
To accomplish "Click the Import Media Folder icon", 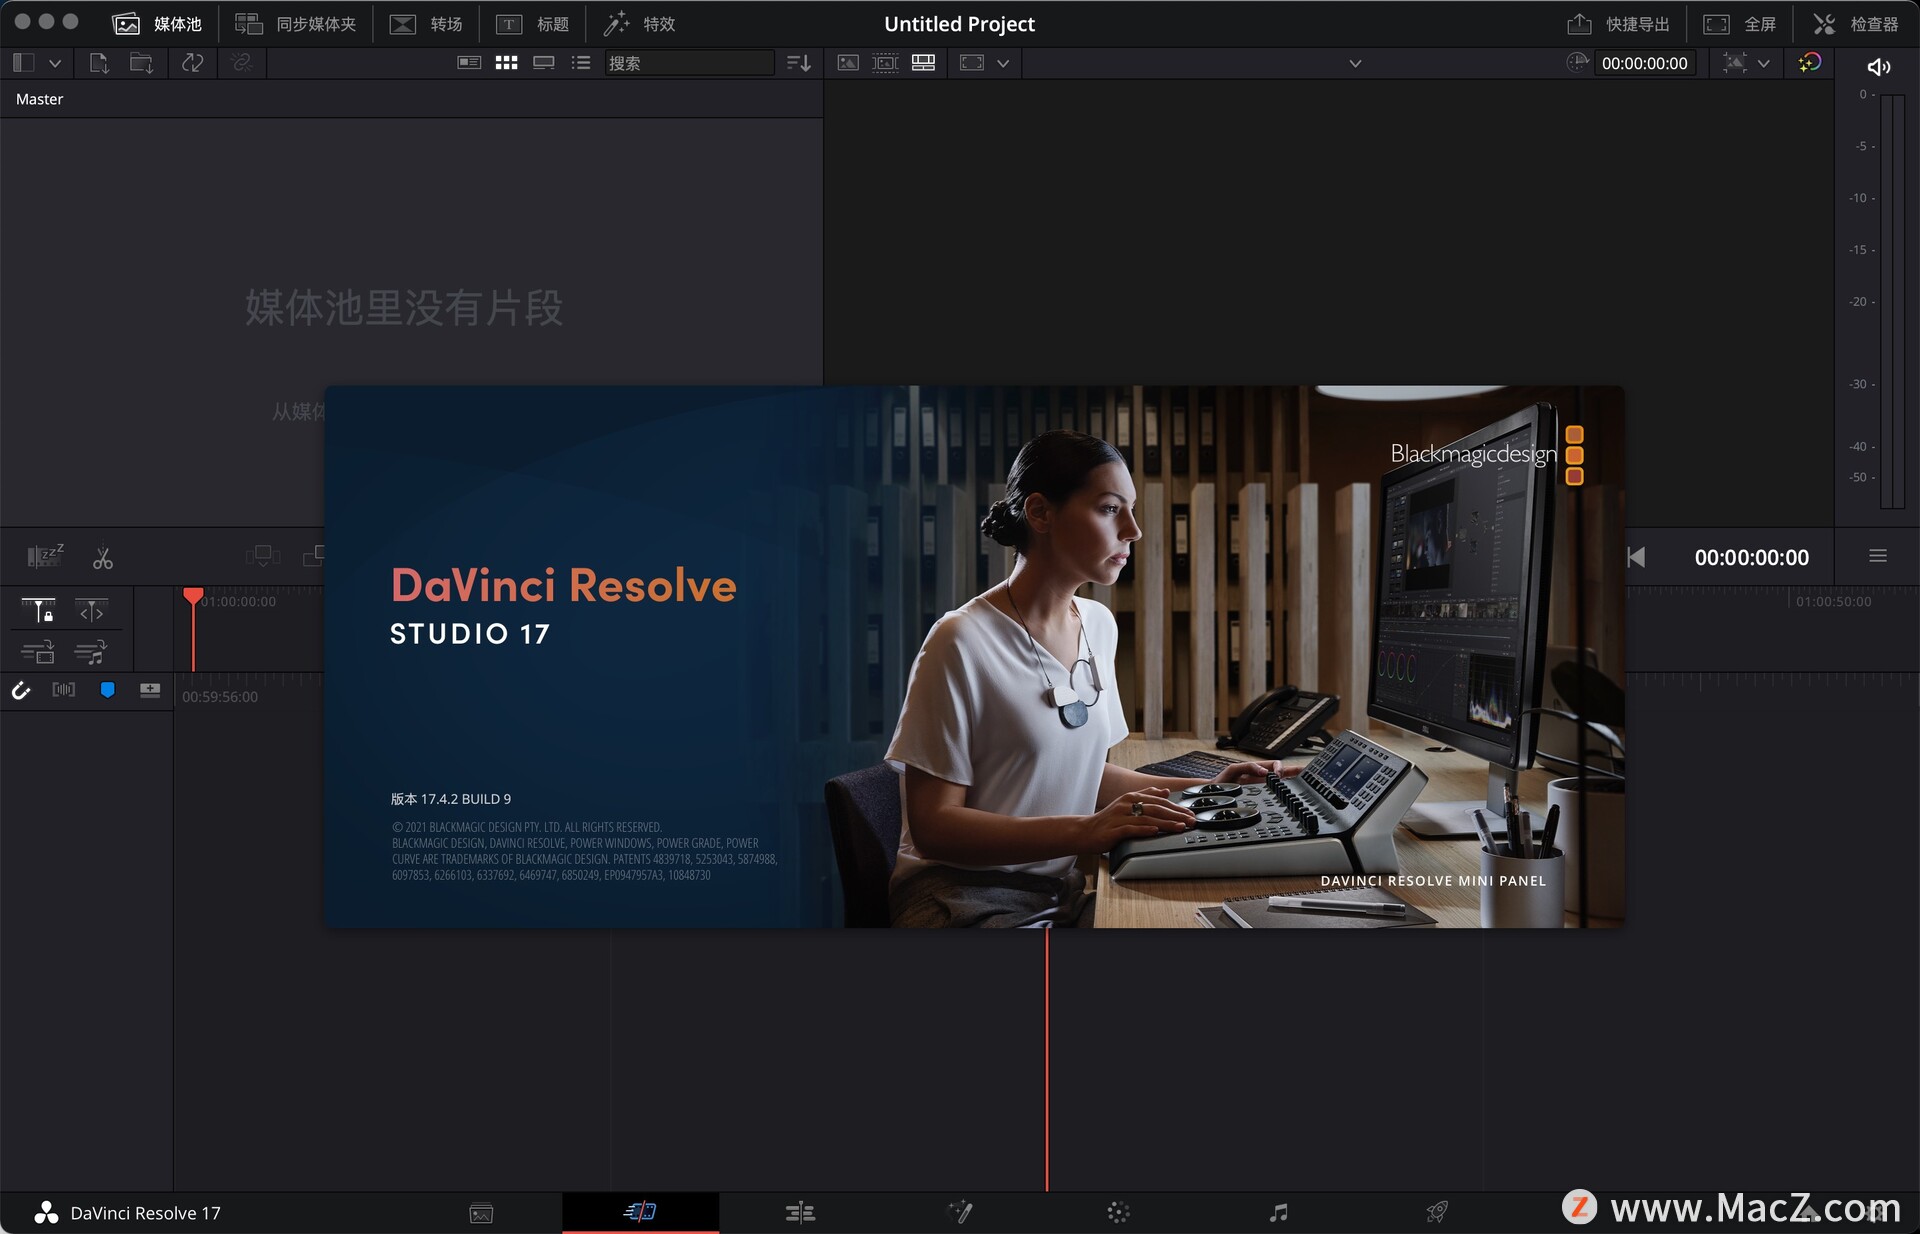I will (x=142, y=63).
